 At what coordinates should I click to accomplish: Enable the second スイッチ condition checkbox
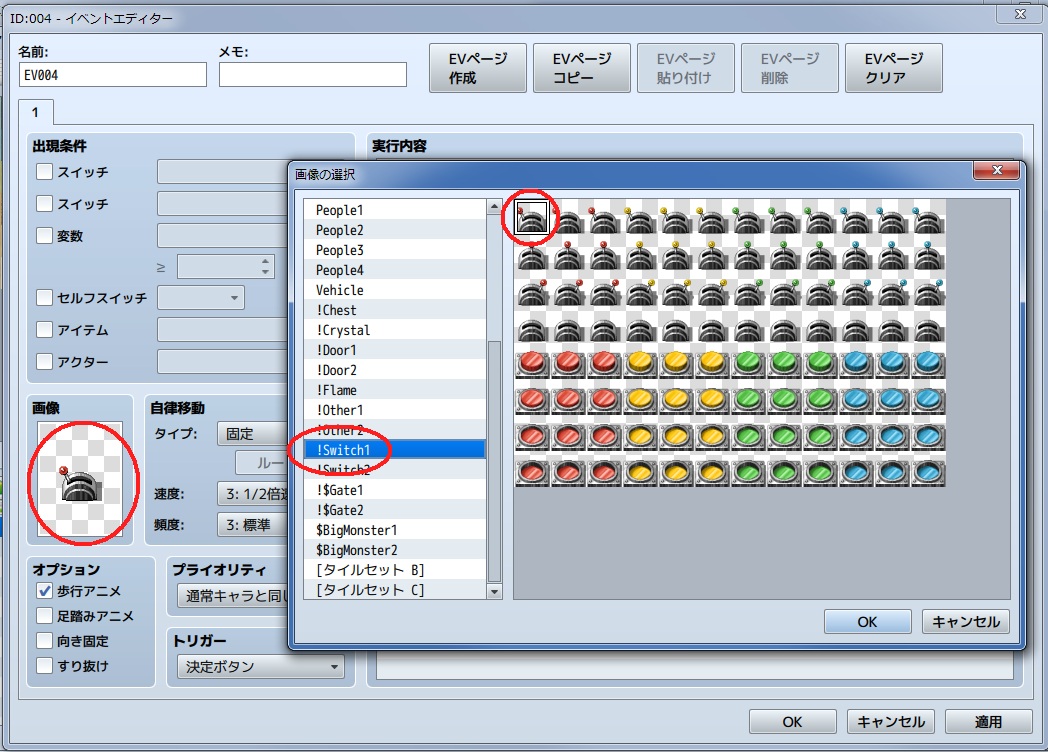click(44, 203)
